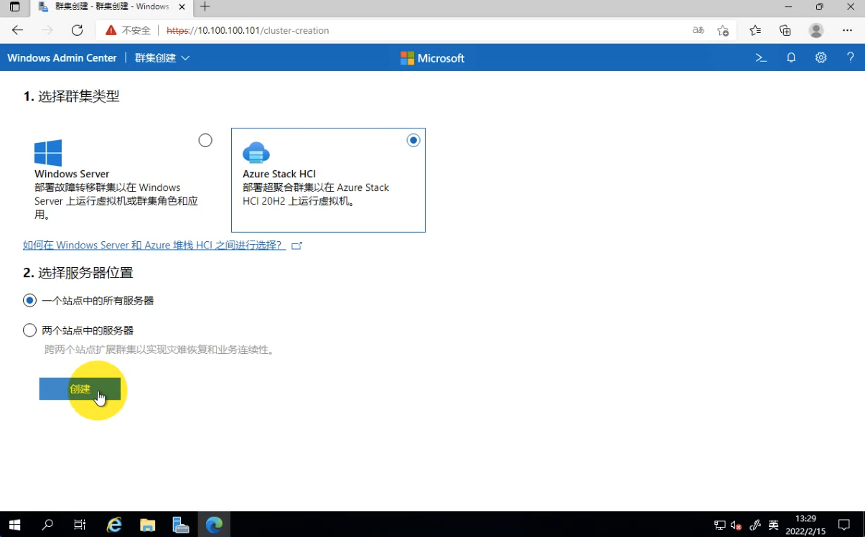Click Windows Admin Center title
The image size is (866, 537).
coord(62,58)
